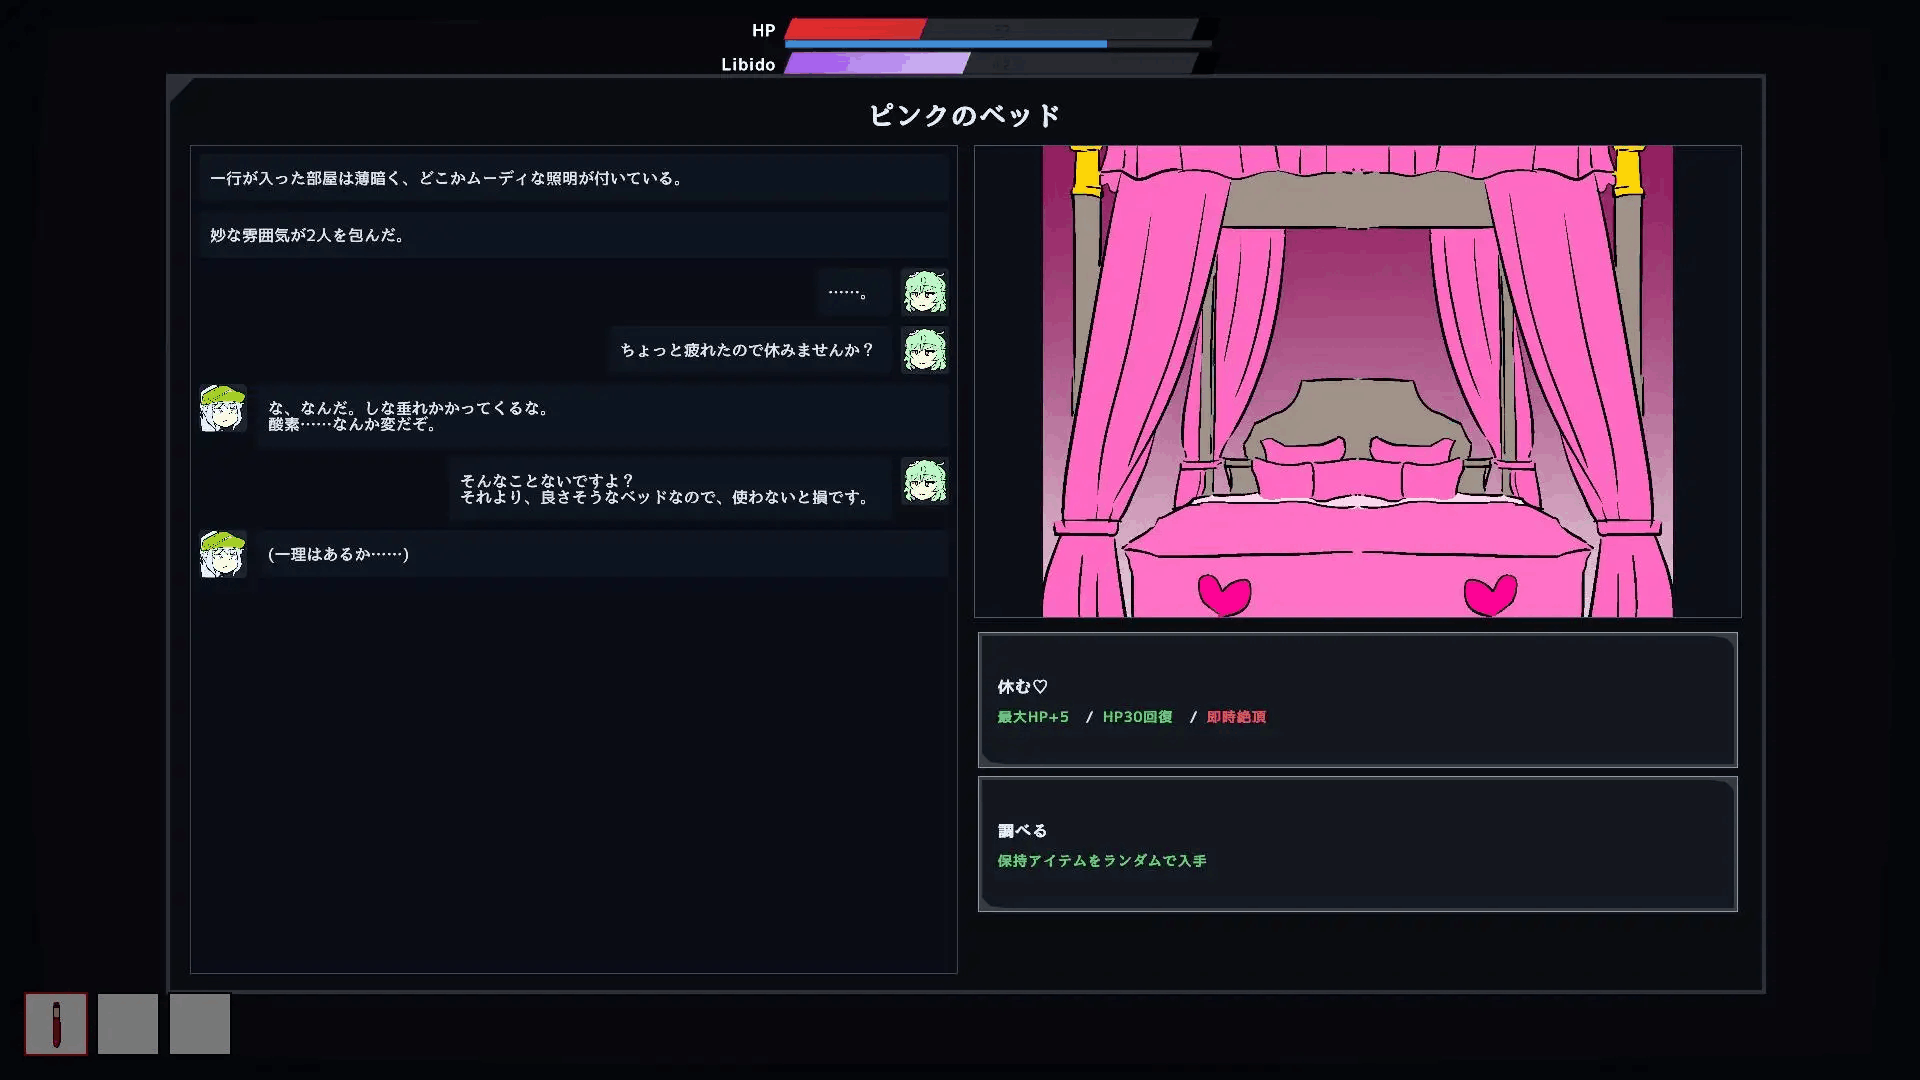Click the red 即時絶頂 effect text

coord(1236,717)
